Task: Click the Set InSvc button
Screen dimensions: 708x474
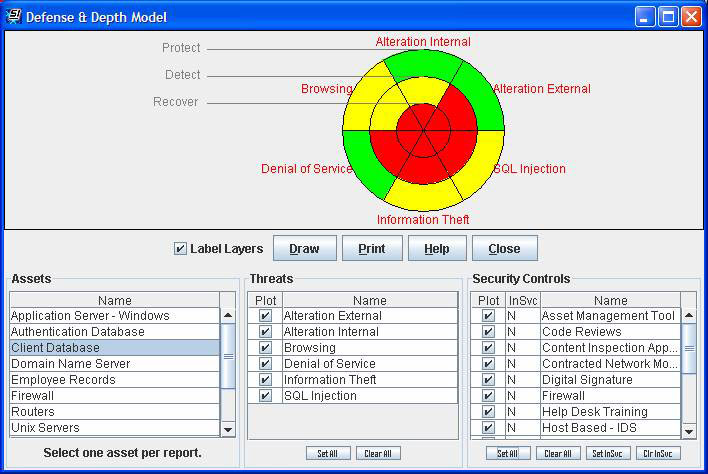Action: (608, 453)
